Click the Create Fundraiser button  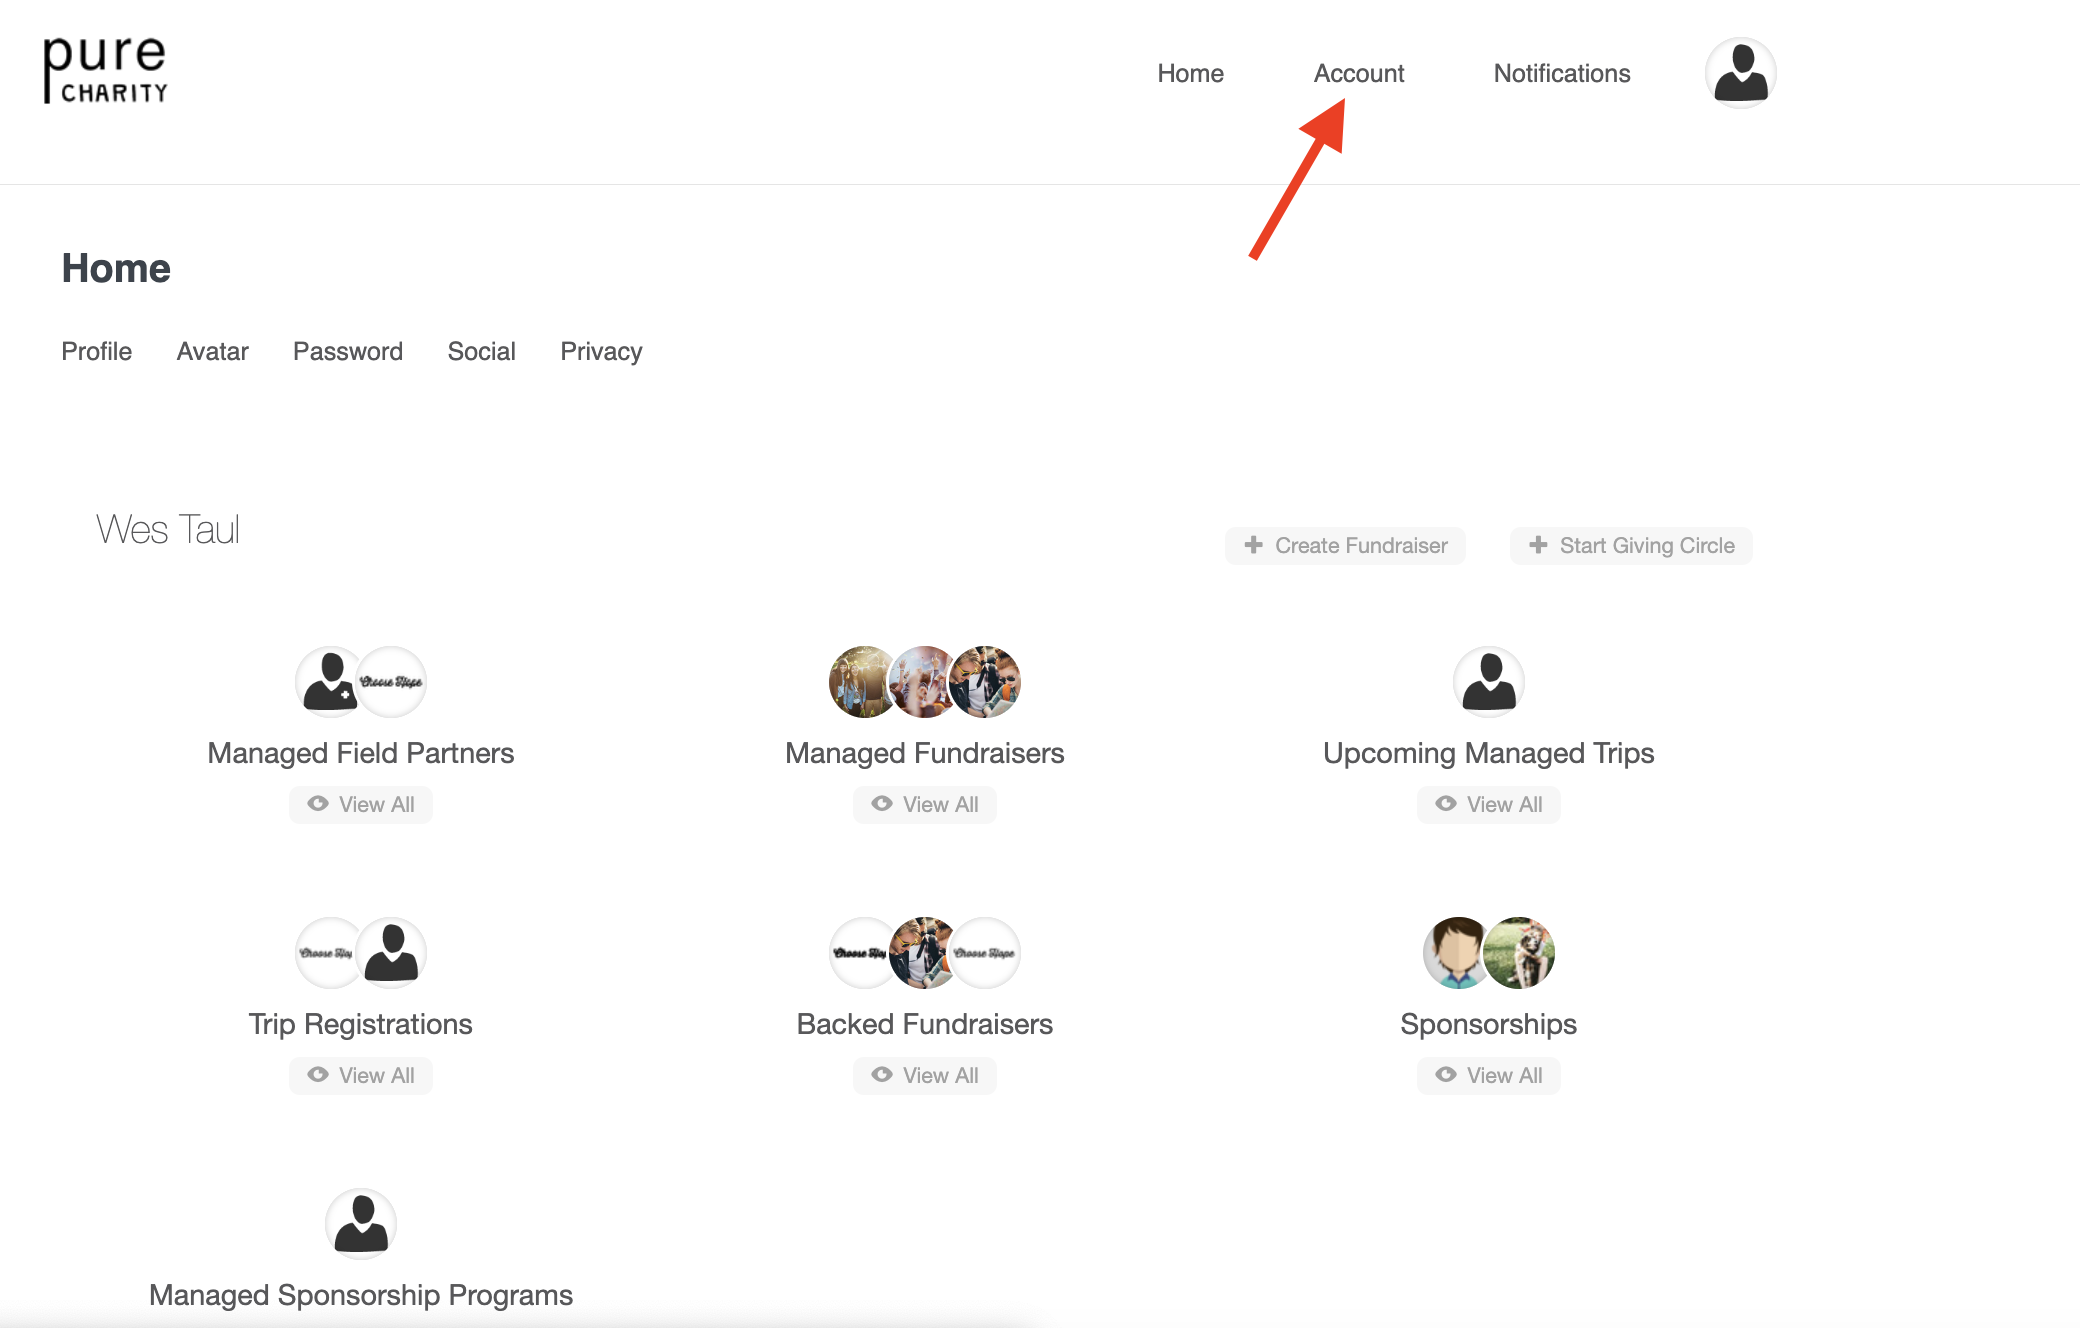1345,546
